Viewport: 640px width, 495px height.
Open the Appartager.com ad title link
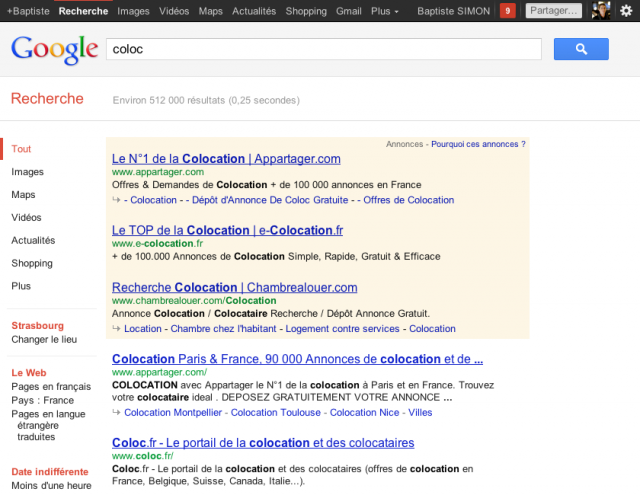(226, 158)
